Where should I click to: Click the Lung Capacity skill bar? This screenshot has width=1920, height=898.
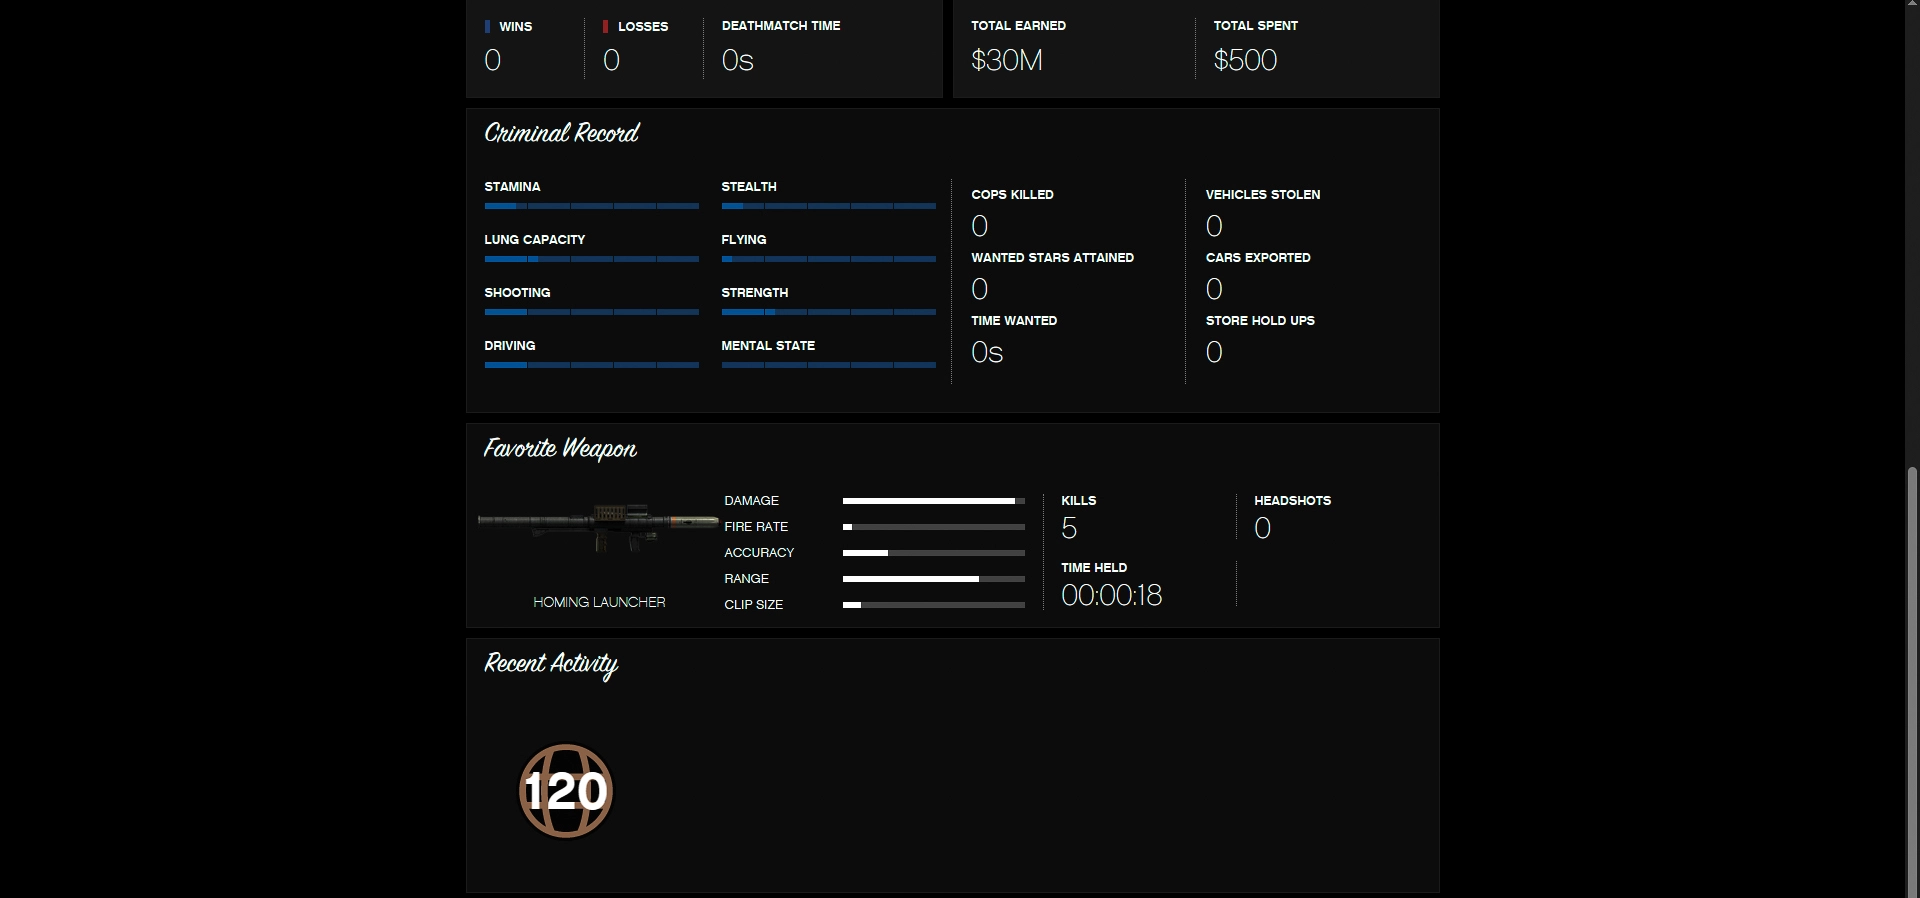point(591,259)
